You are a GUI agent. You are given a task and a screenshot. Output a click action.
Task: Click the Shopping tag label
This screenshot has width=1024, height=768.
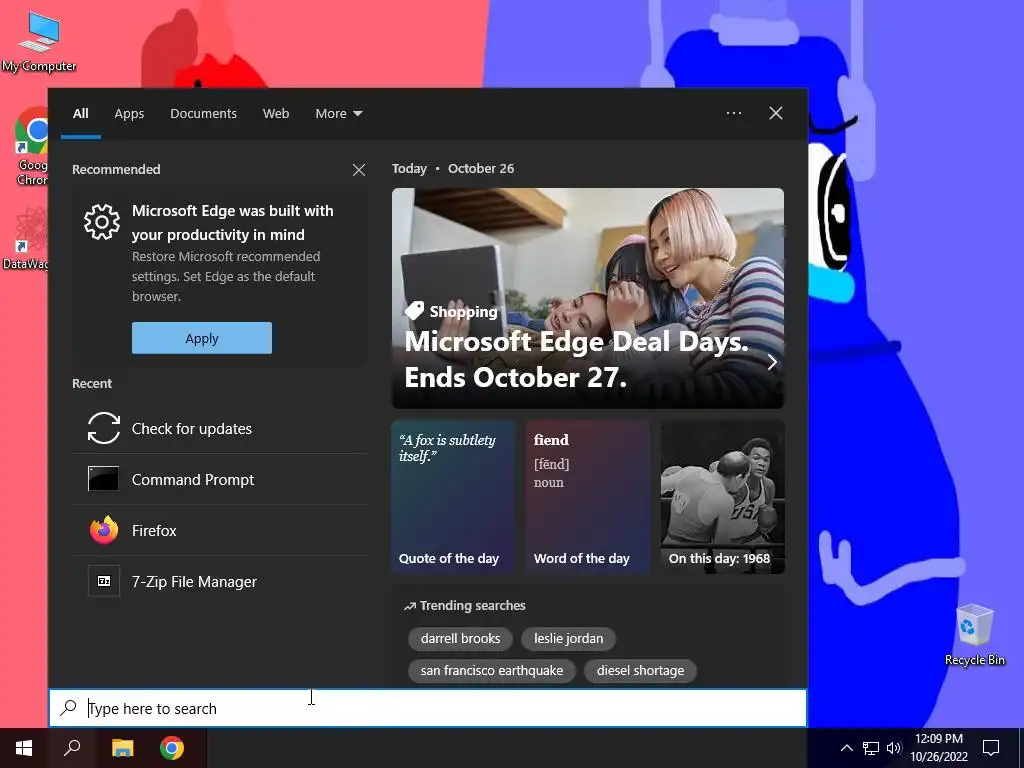tap(451, 312)
